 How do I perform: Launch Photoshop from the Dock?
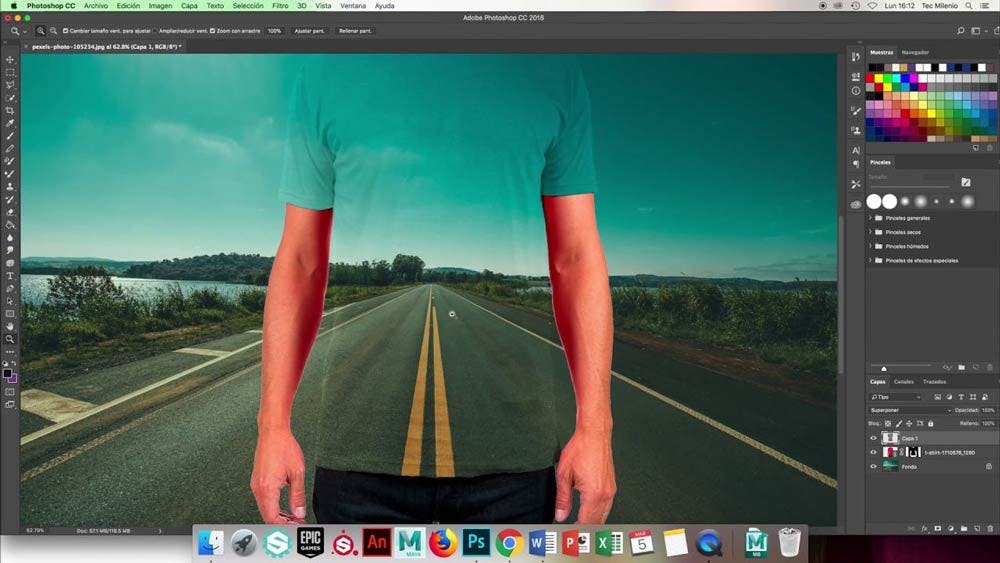[475, 542]
